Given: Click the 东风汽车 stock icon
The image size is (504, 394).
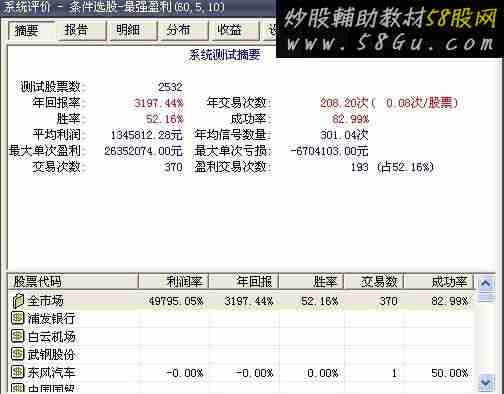Looking at the screenshot, I should (x=18, y=372).
